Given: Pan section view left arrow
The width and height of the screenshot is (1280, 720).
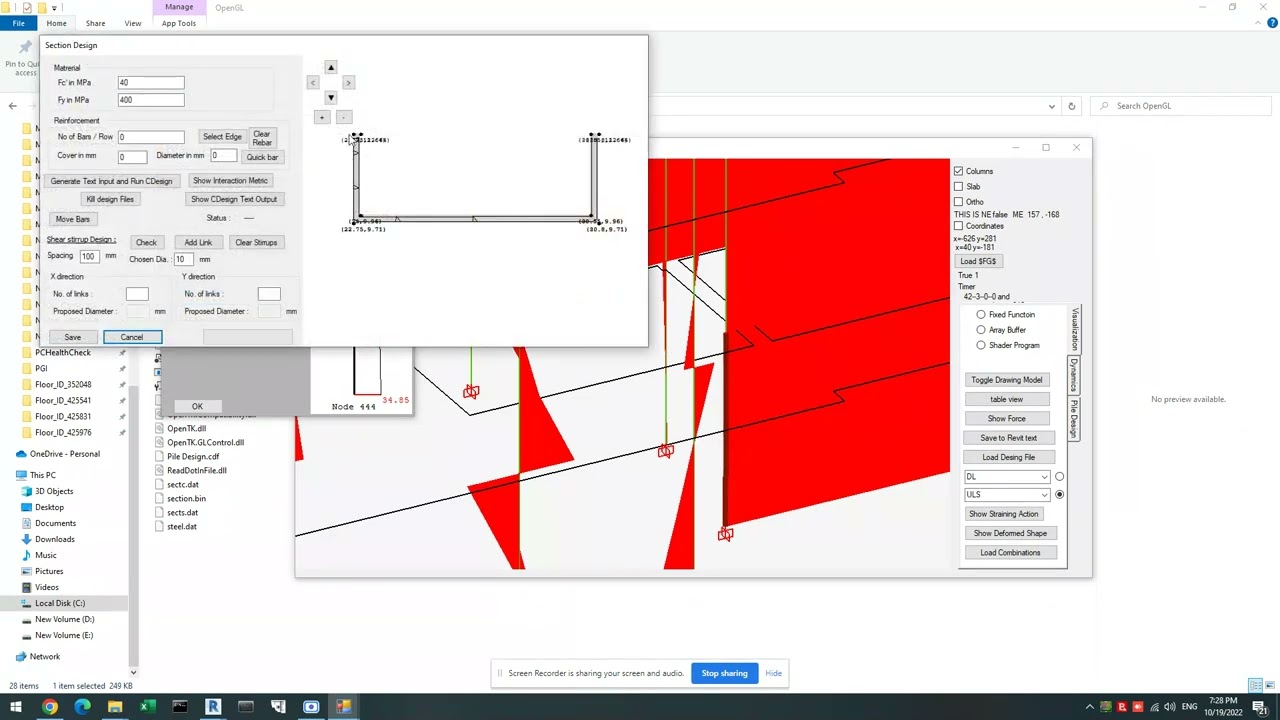Looking at the screenshot, I should click(x=313, y=83).
